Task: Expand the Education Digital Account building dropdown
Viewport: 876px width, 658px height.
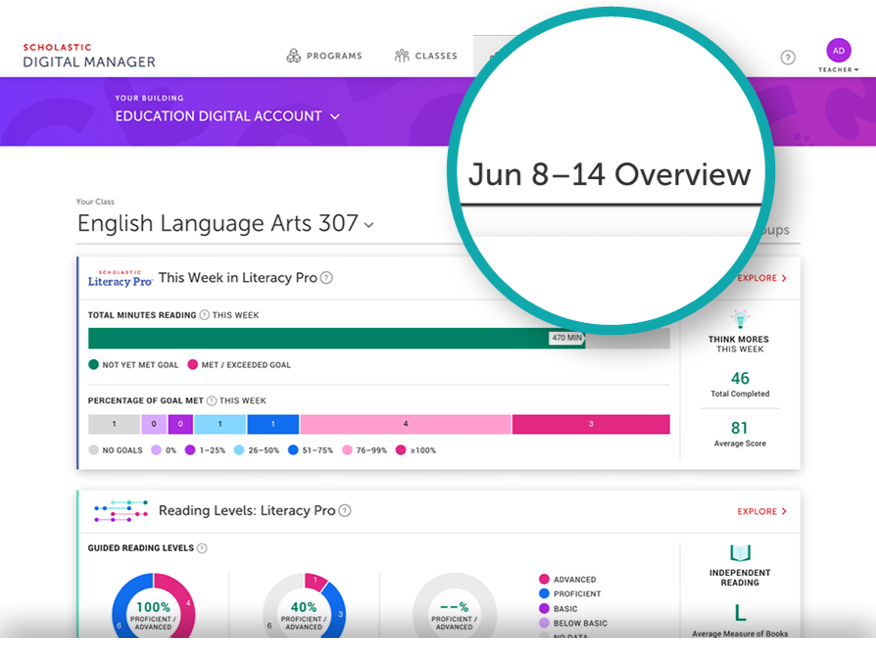Action: click(x=335, y=116)
